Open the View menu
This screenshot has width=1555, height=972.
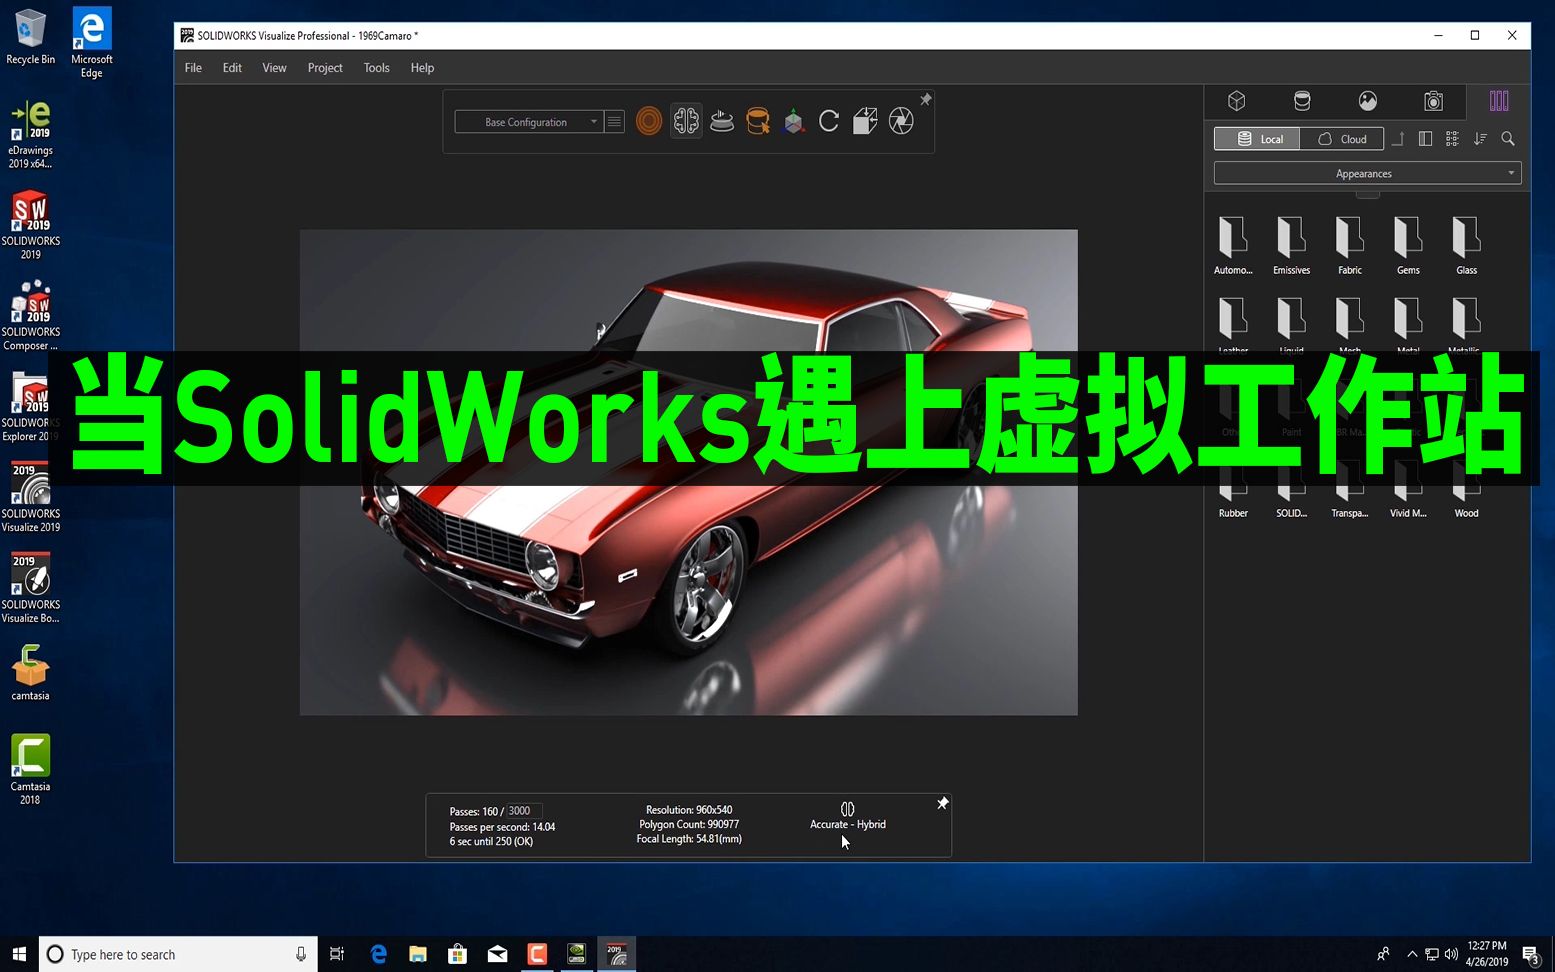(x=274, y=68)
